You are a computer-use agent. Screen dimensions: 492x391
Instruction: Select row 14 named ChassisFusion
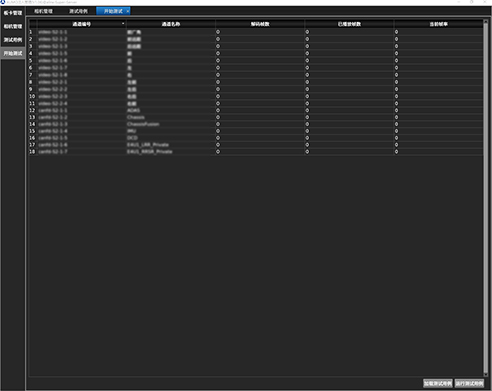tap(256, 124)
